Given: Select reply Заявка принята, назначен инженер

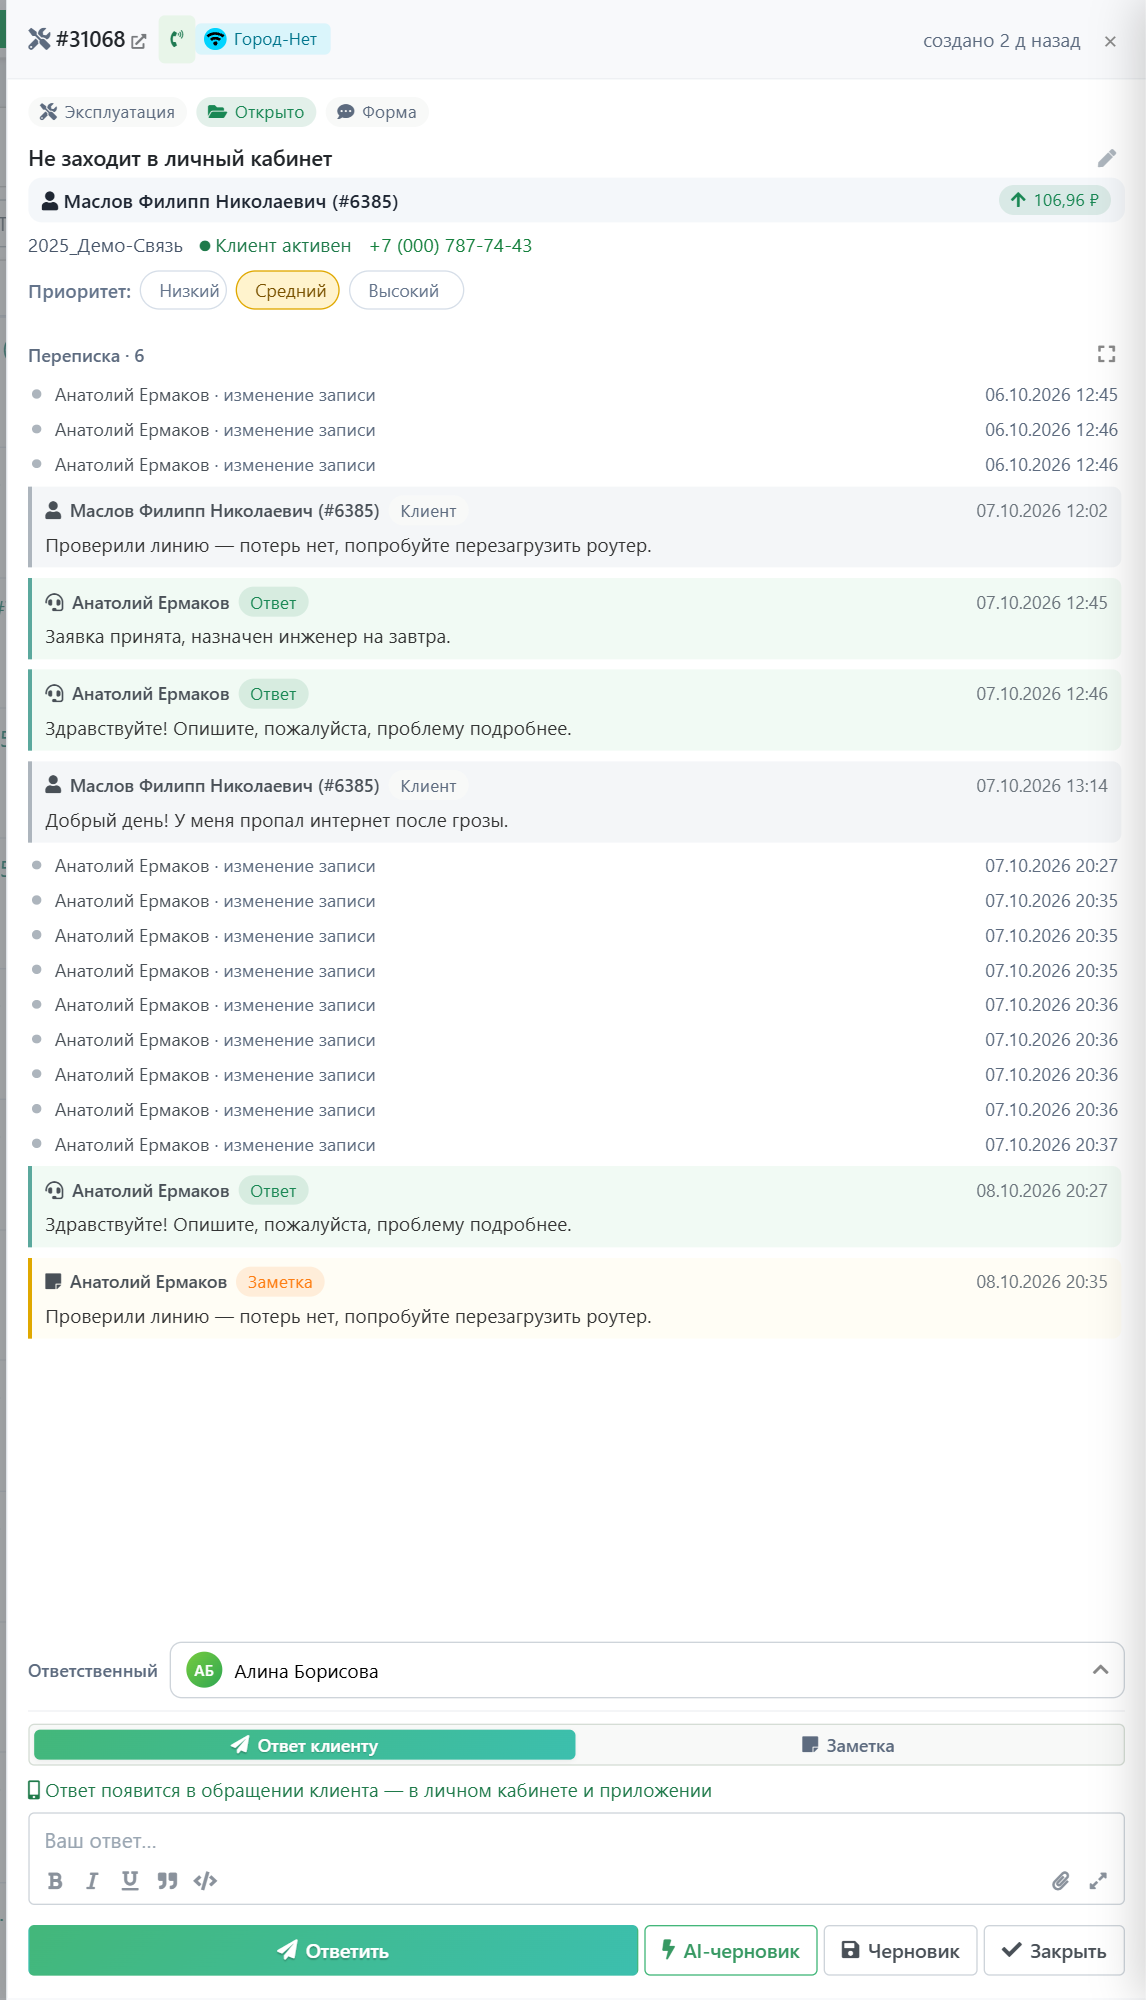Looking at the screenshot, I should (574, 619).
